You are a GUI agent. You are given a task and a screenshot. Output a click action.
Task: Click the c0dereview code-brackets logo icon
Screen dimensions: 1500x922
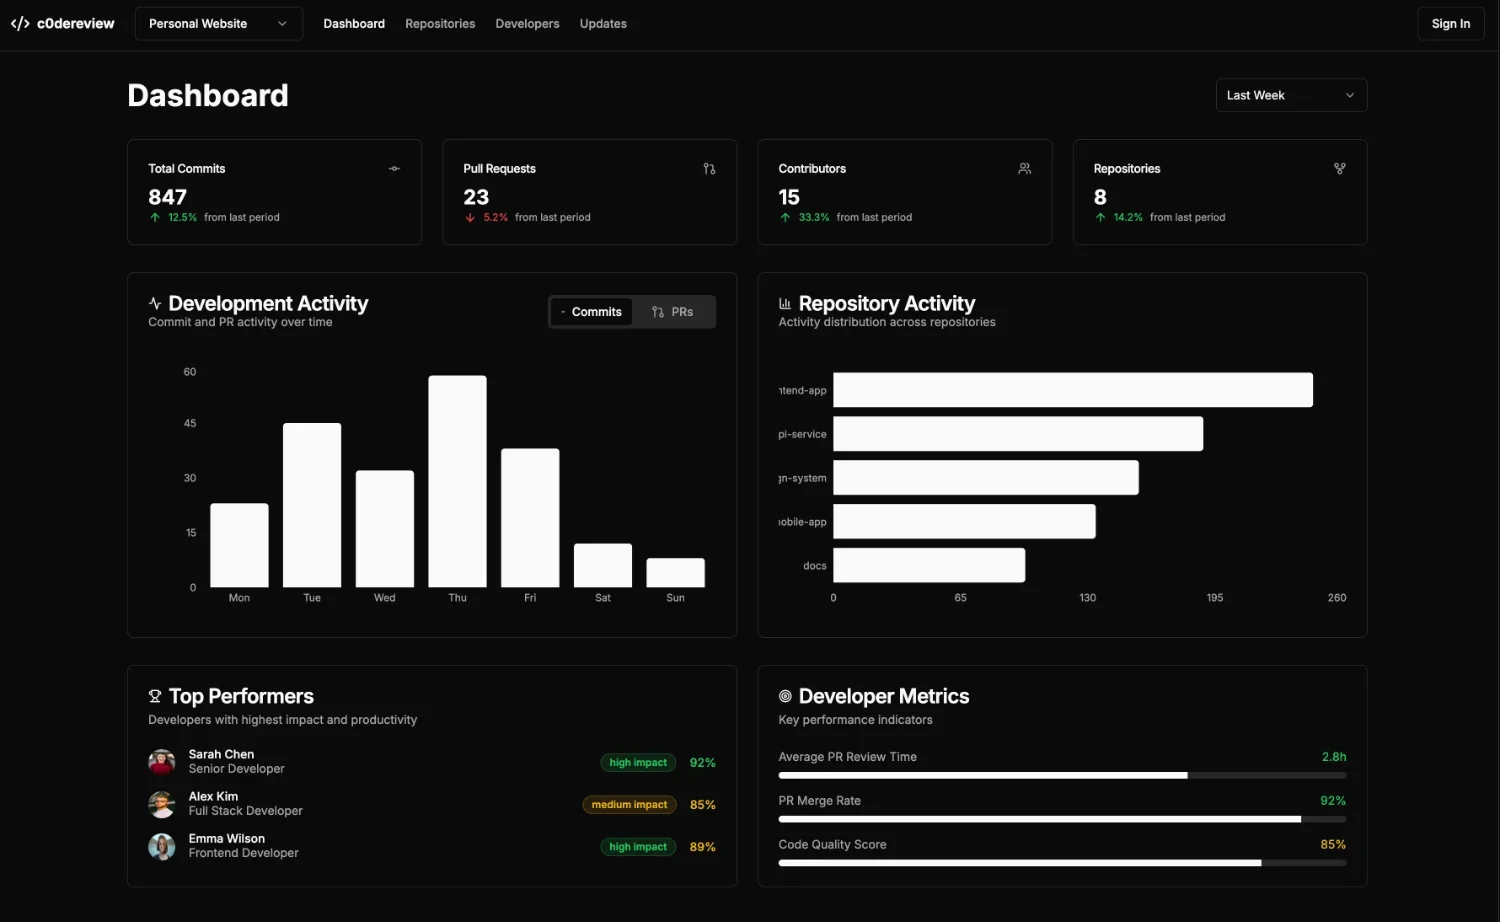(20, 24)
